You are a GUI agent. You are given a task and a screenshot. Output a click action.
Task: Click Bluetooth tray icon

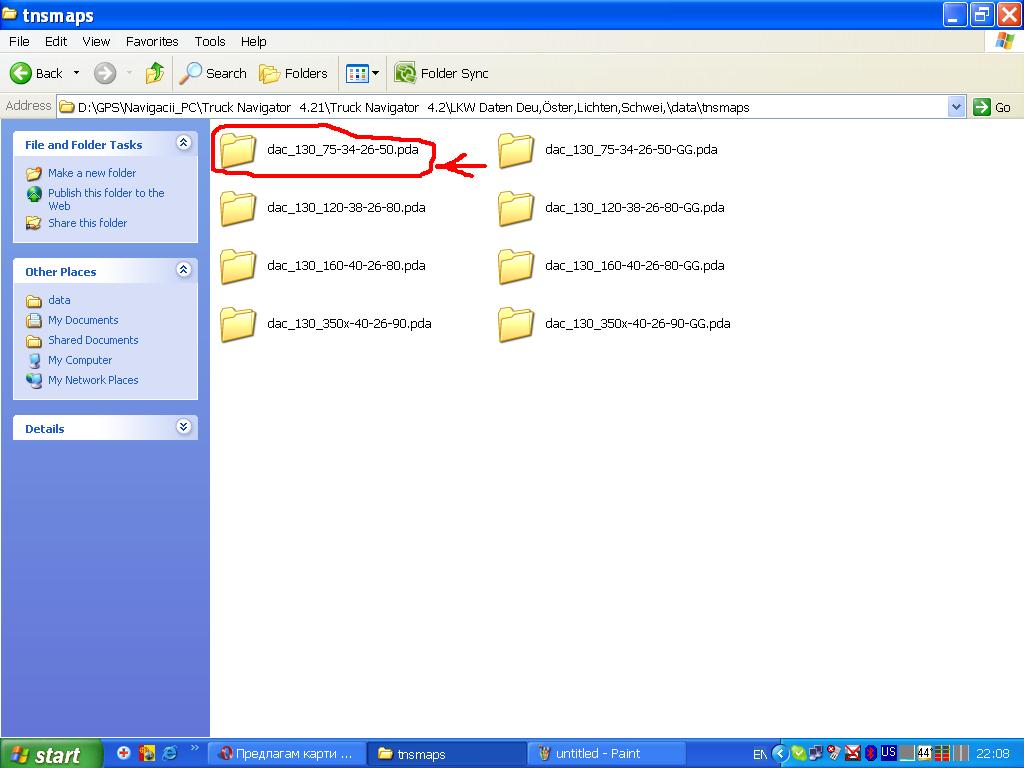pyautogui.click(x=870, y=754)
